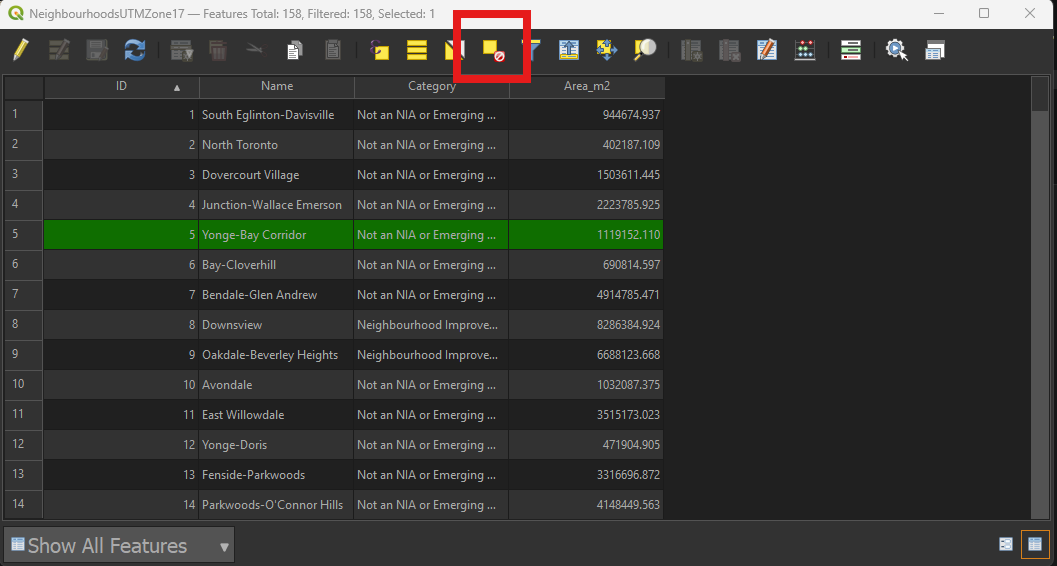Select row 5 via its row header
The image size is (1057, 566).
click(x=24, y=234)
